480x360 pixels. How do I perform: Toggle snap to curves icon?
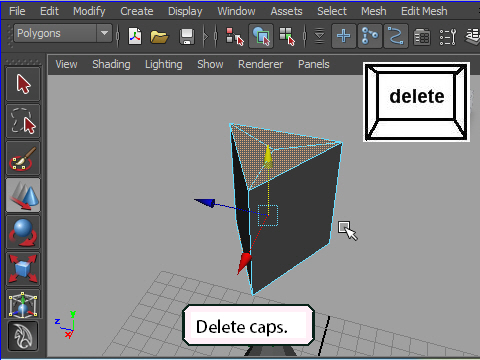[396, 36]
